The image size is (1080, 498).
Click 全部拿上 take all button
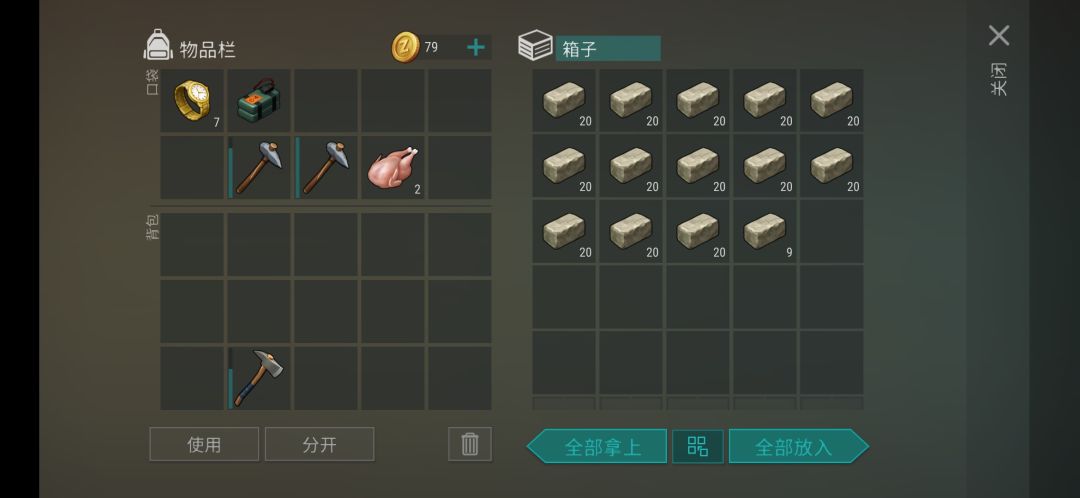(x=596, y=446)
